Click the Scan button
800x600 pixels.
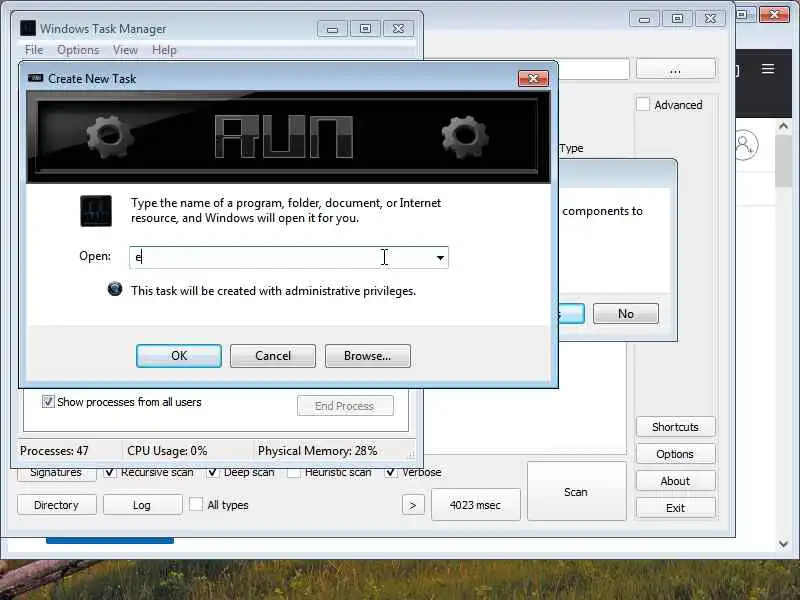coord(576,492)
